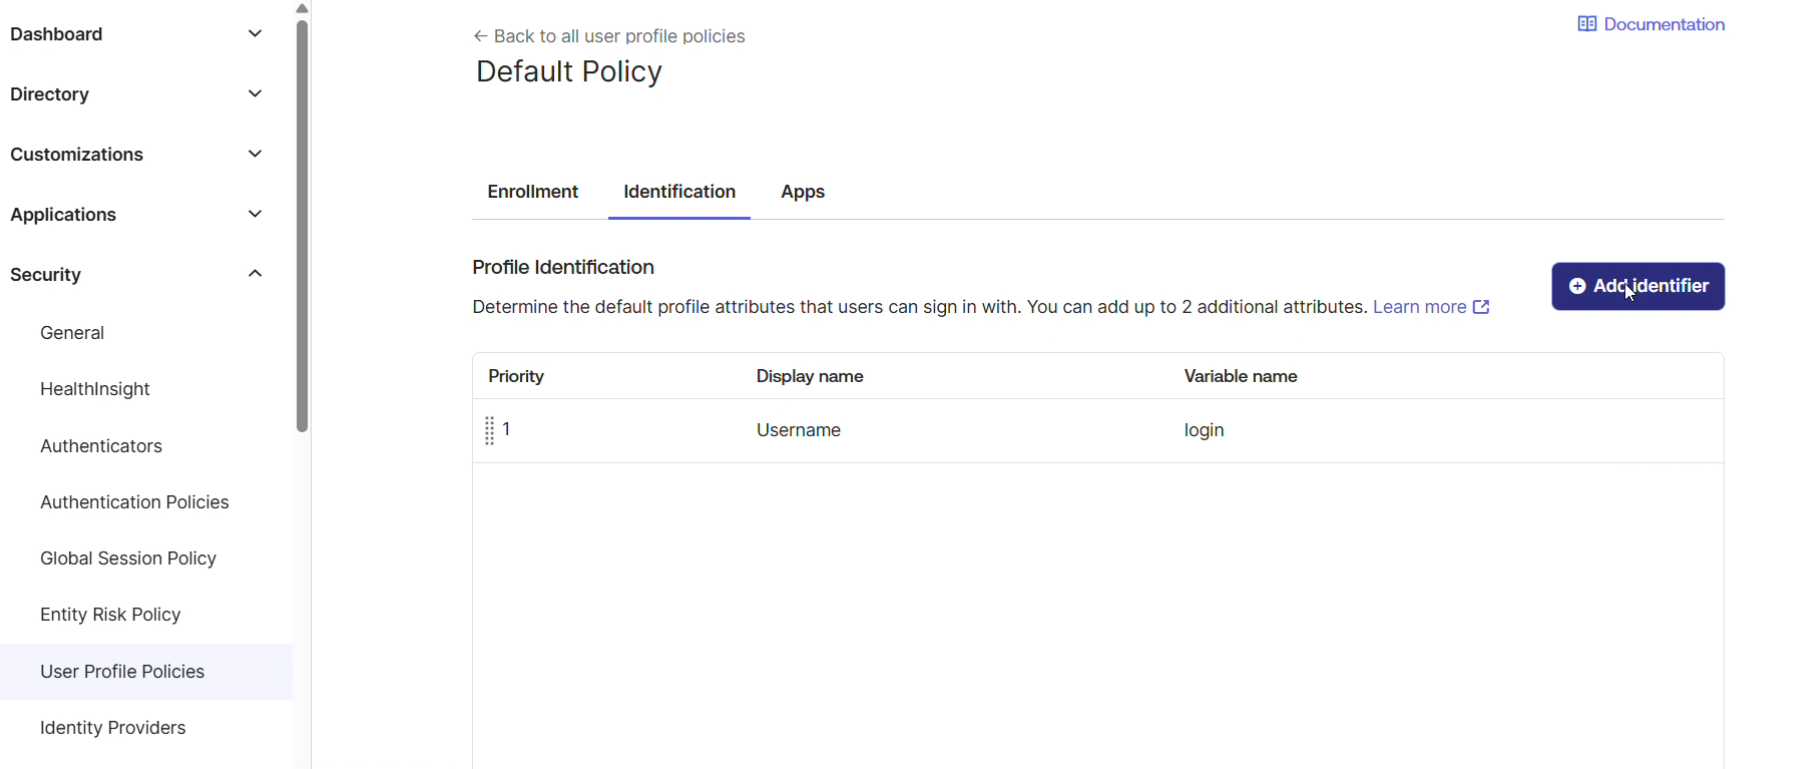Click the back arrow to user profile policies

(480, 37)
